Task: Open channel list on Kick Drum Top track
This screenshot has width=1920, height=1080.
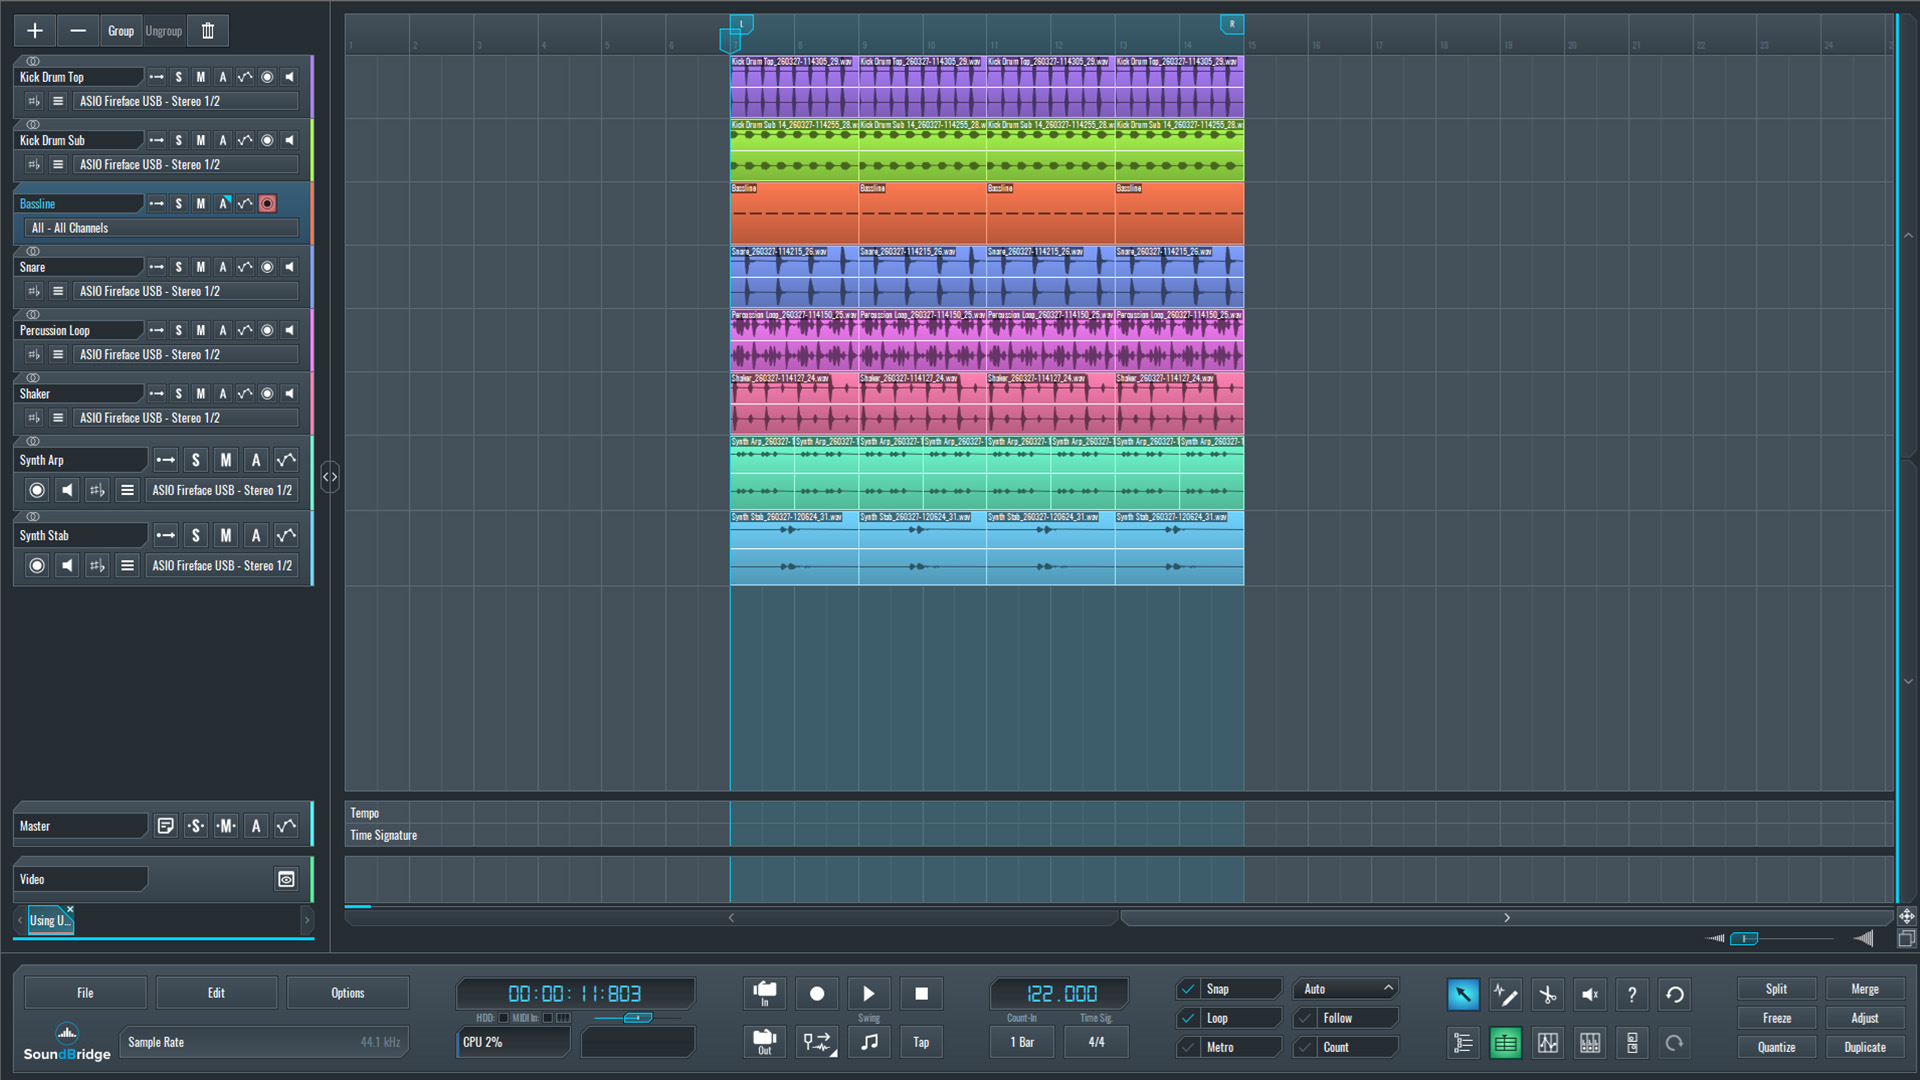Action: [x=58, y=101]
